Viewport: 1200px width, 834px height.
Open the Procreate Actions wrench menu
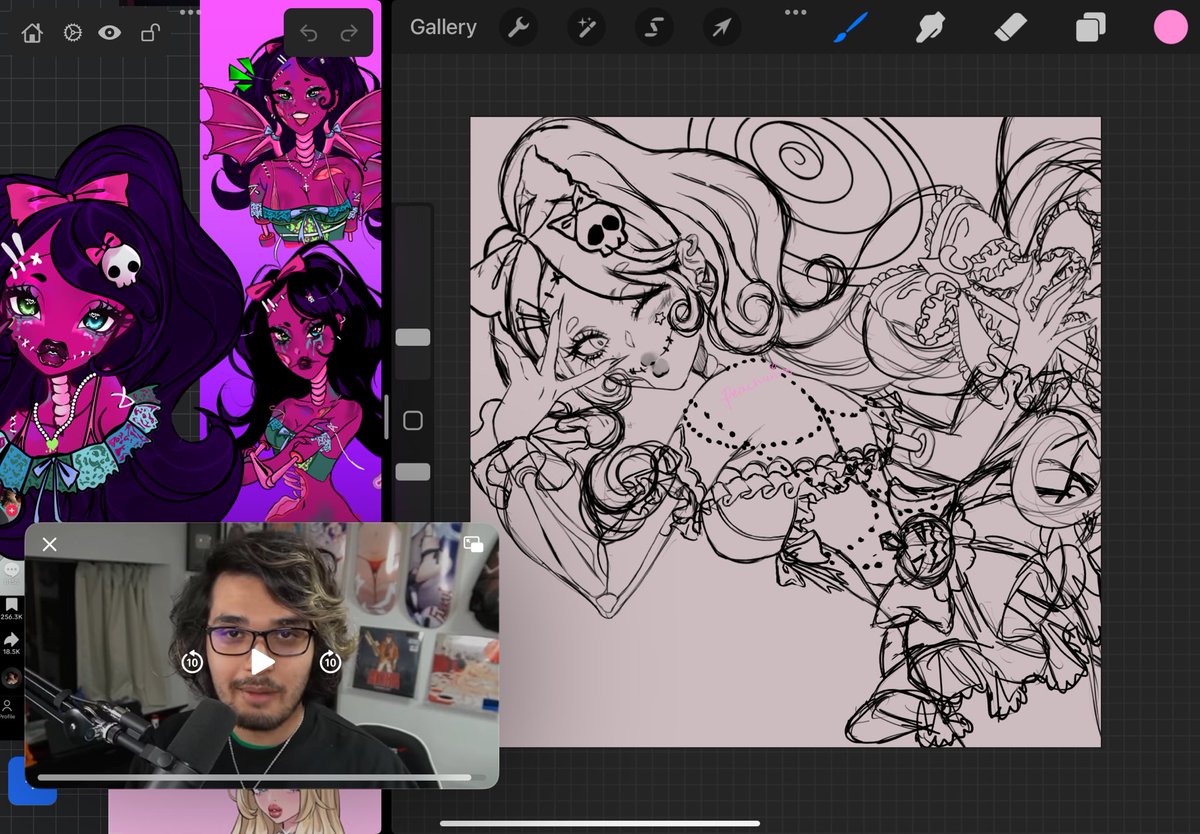[x=517, y=27]
